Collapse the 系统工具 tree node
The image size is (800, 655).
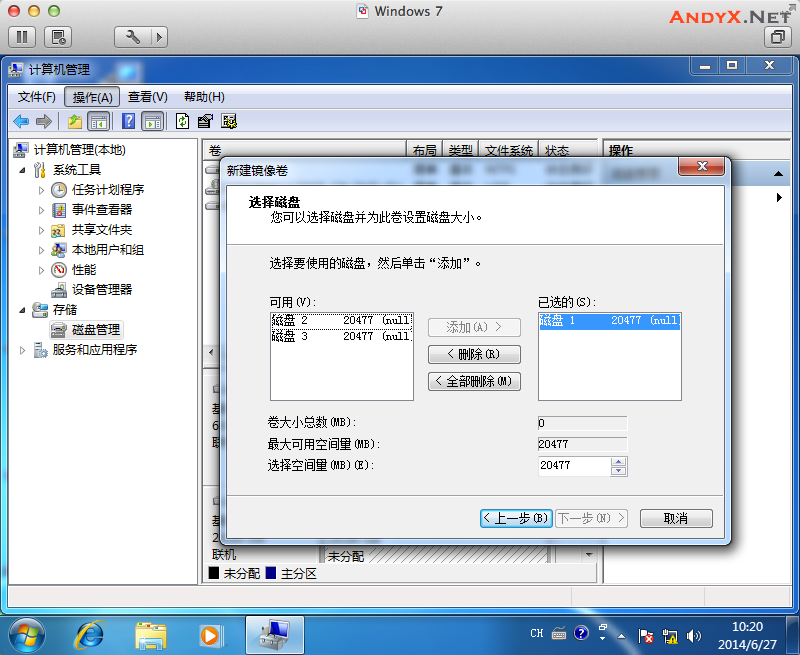[23, 170]
